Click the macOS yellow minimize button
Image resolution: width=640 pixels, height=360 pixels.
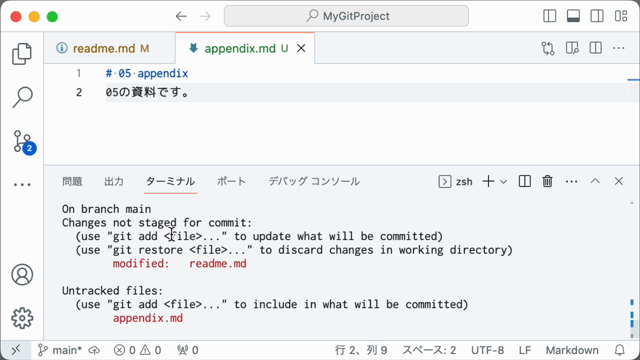(x=34, y=17)
